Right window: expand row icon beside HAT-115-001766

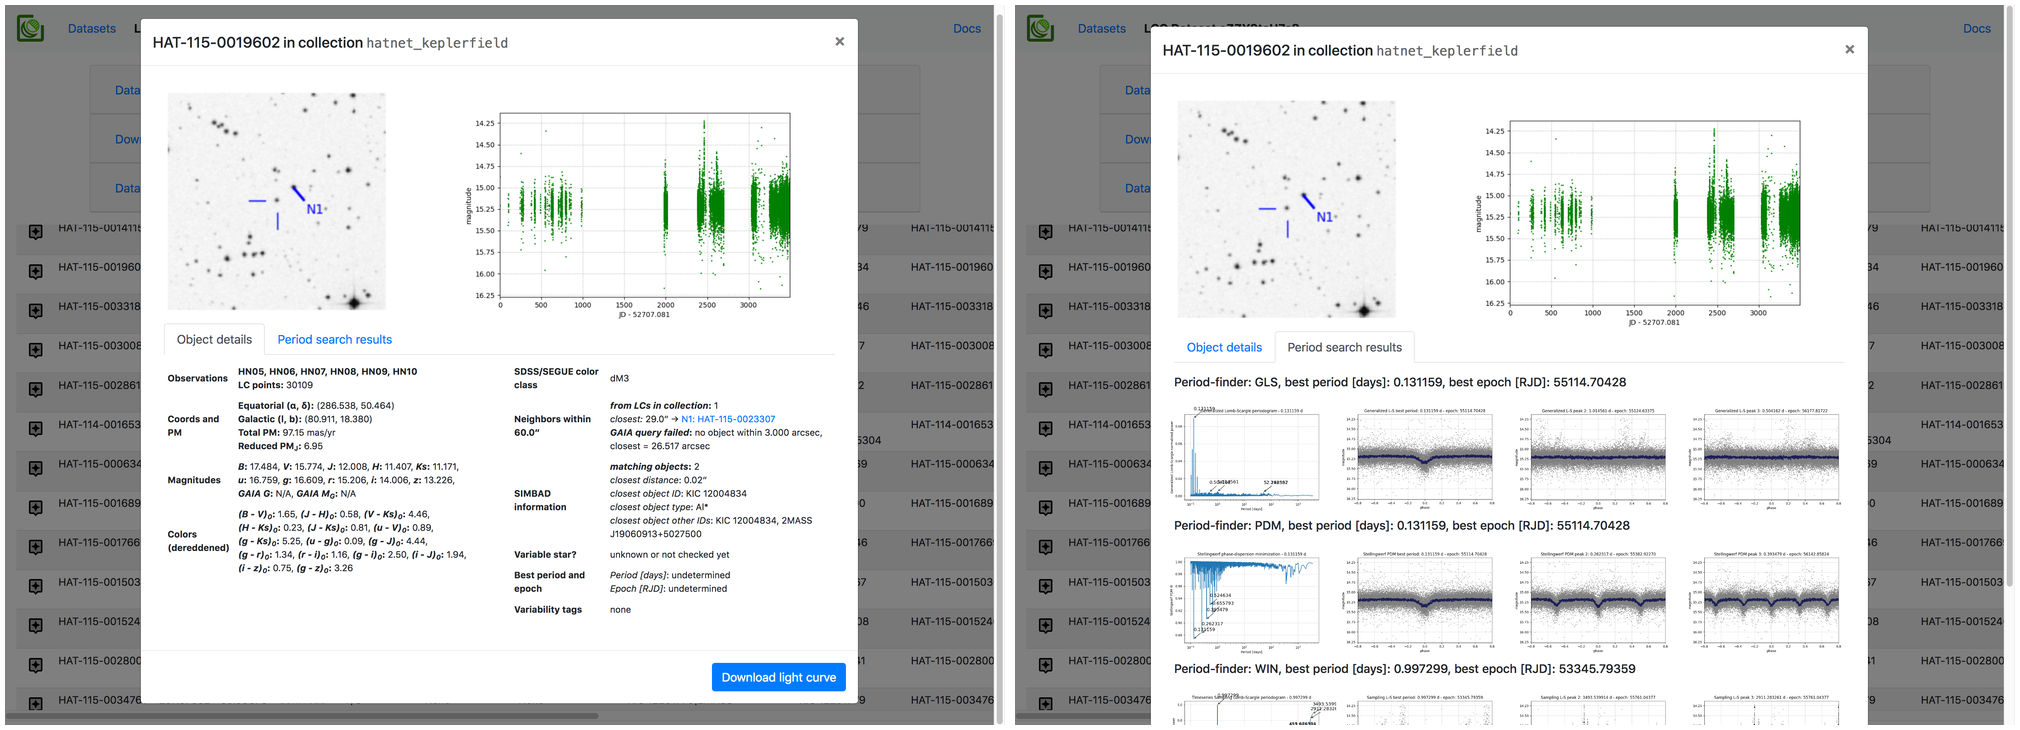(x=1046, y=547)
